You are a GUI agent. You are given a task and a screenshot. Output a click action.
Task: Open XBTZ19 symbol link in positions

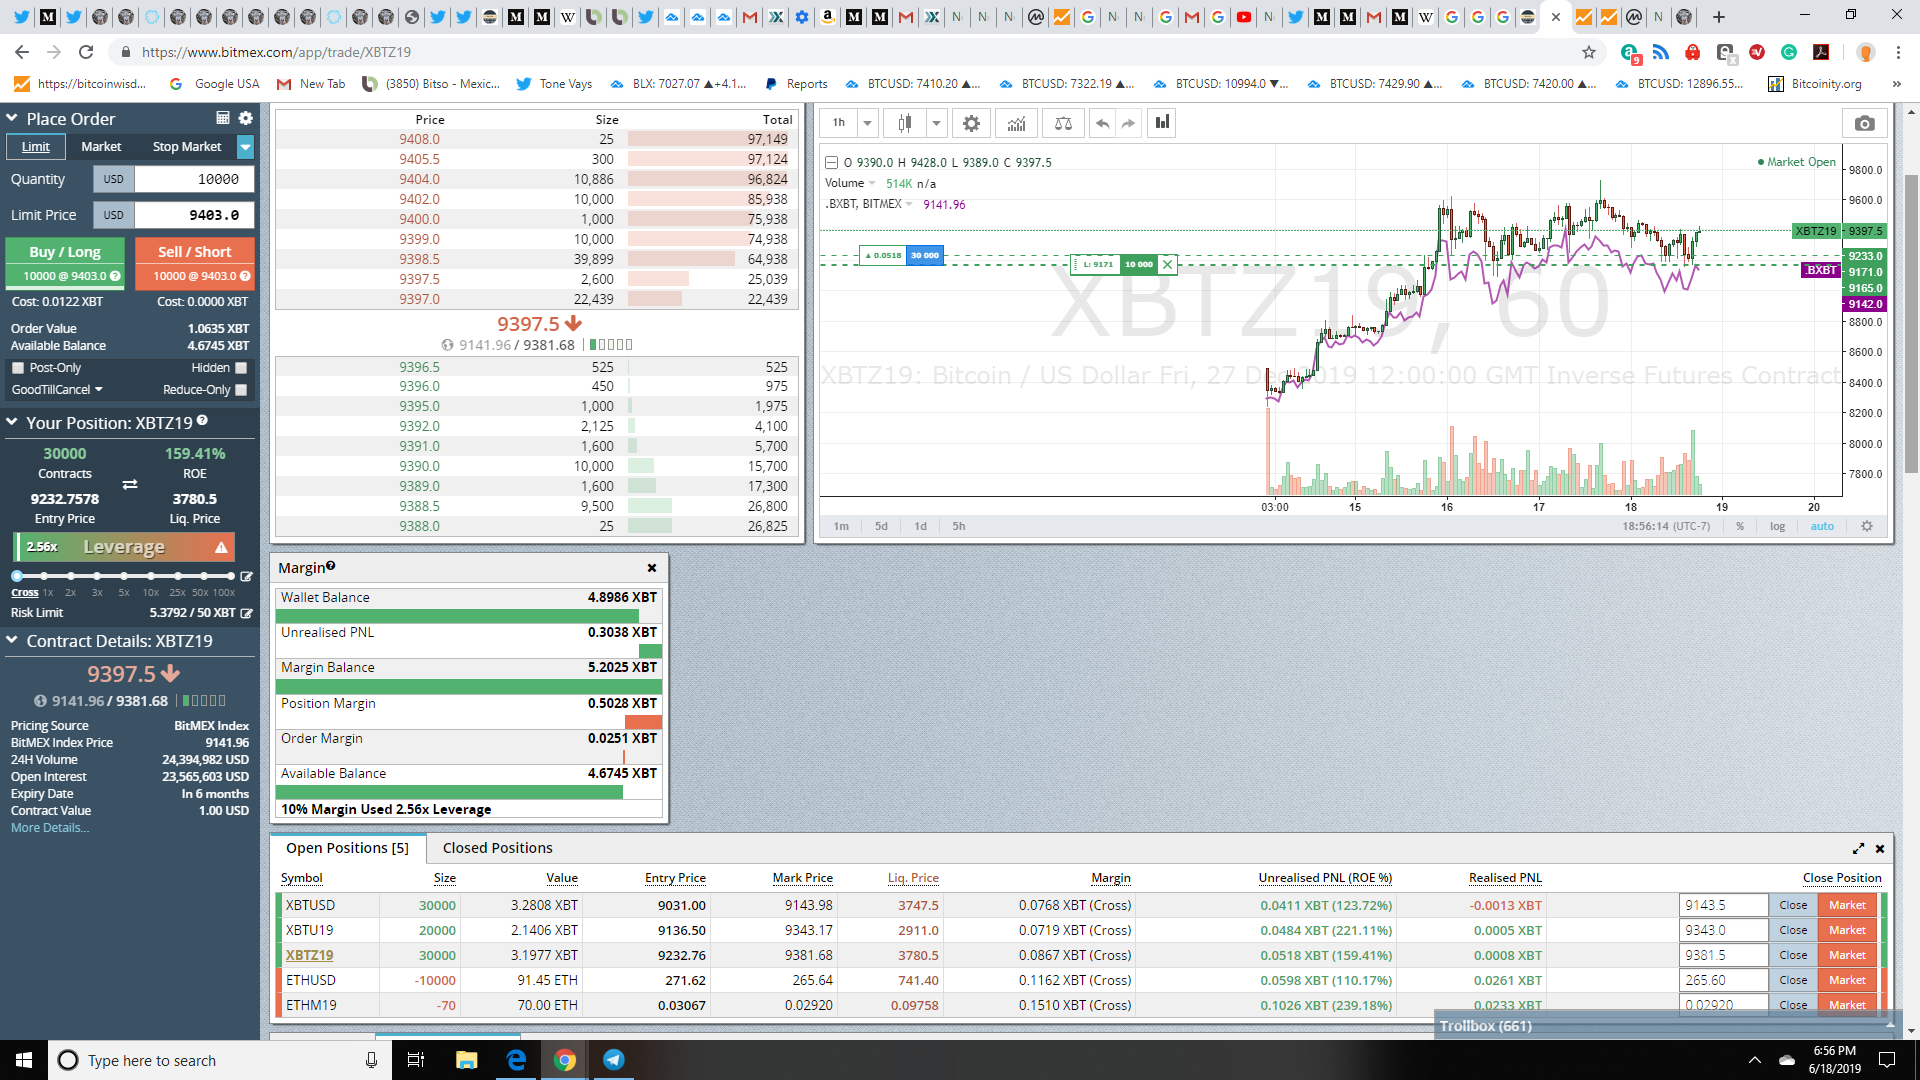pyautogui.click(x=310, y=955)
